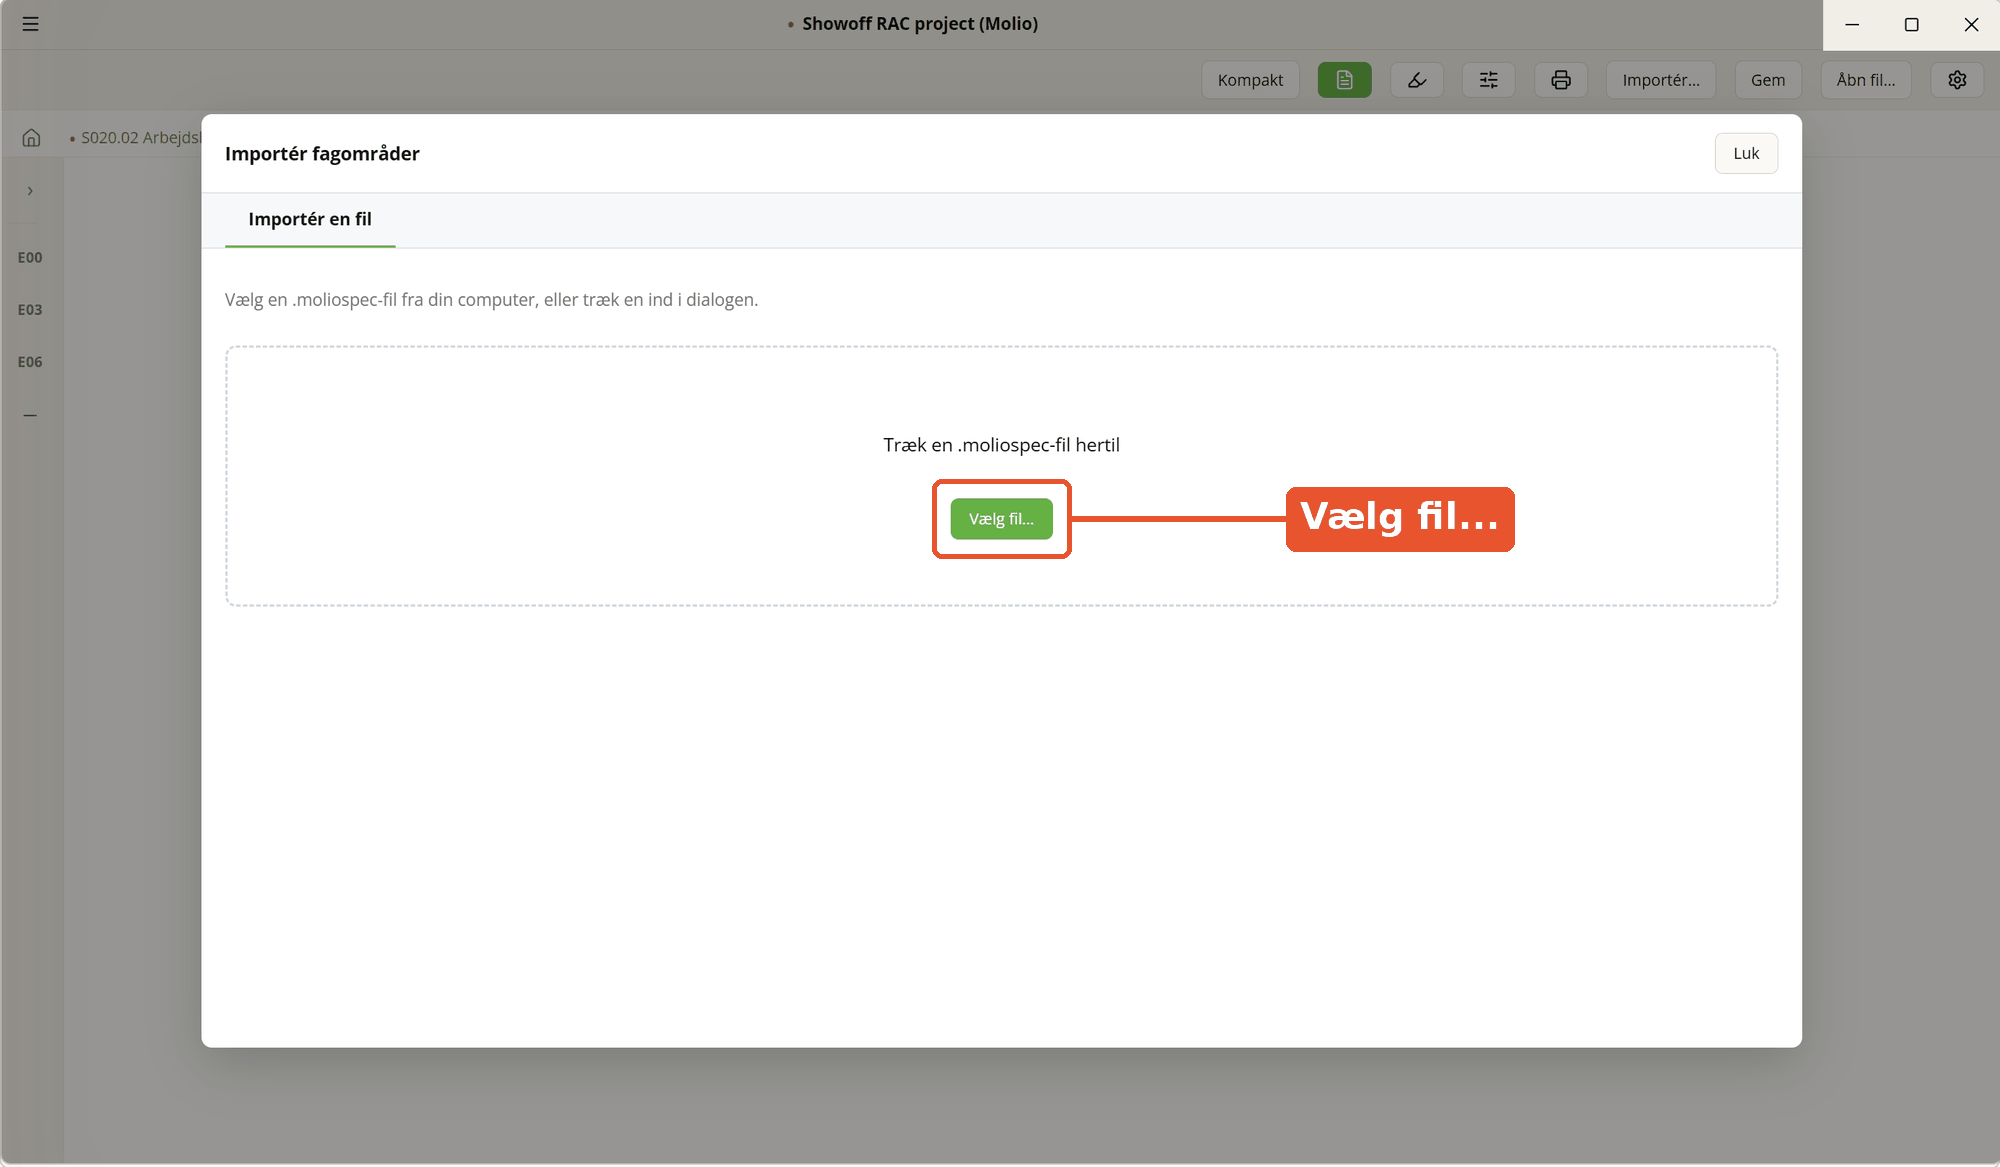2000x1167 pixels.
Task: Click the Åbn fil... button
Action: (x=1866, y=80)
